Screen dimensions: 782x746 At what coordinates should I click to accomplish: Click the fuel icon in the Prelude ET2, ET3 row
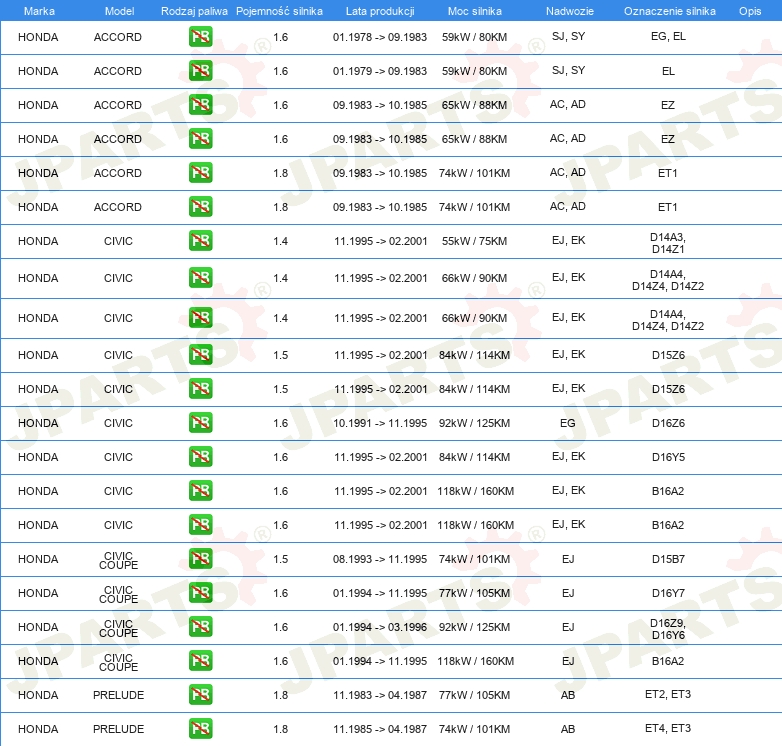200,695
